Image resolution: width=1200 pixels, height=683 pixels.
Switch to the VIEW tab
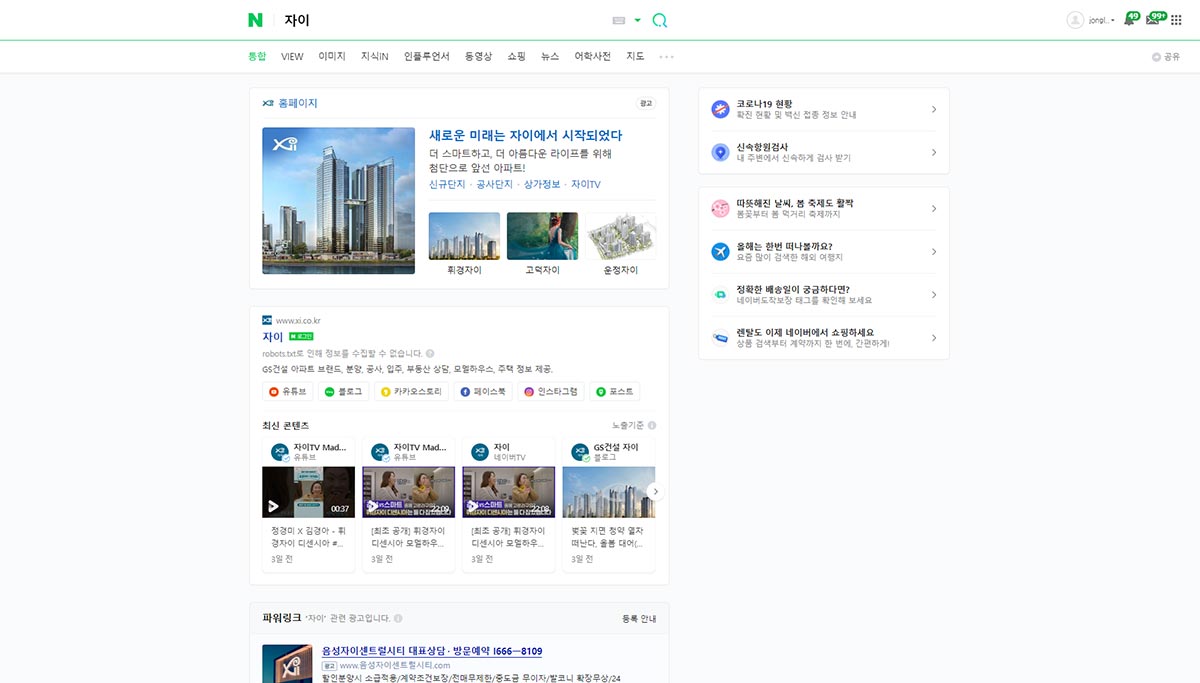[x=292, y=56]
